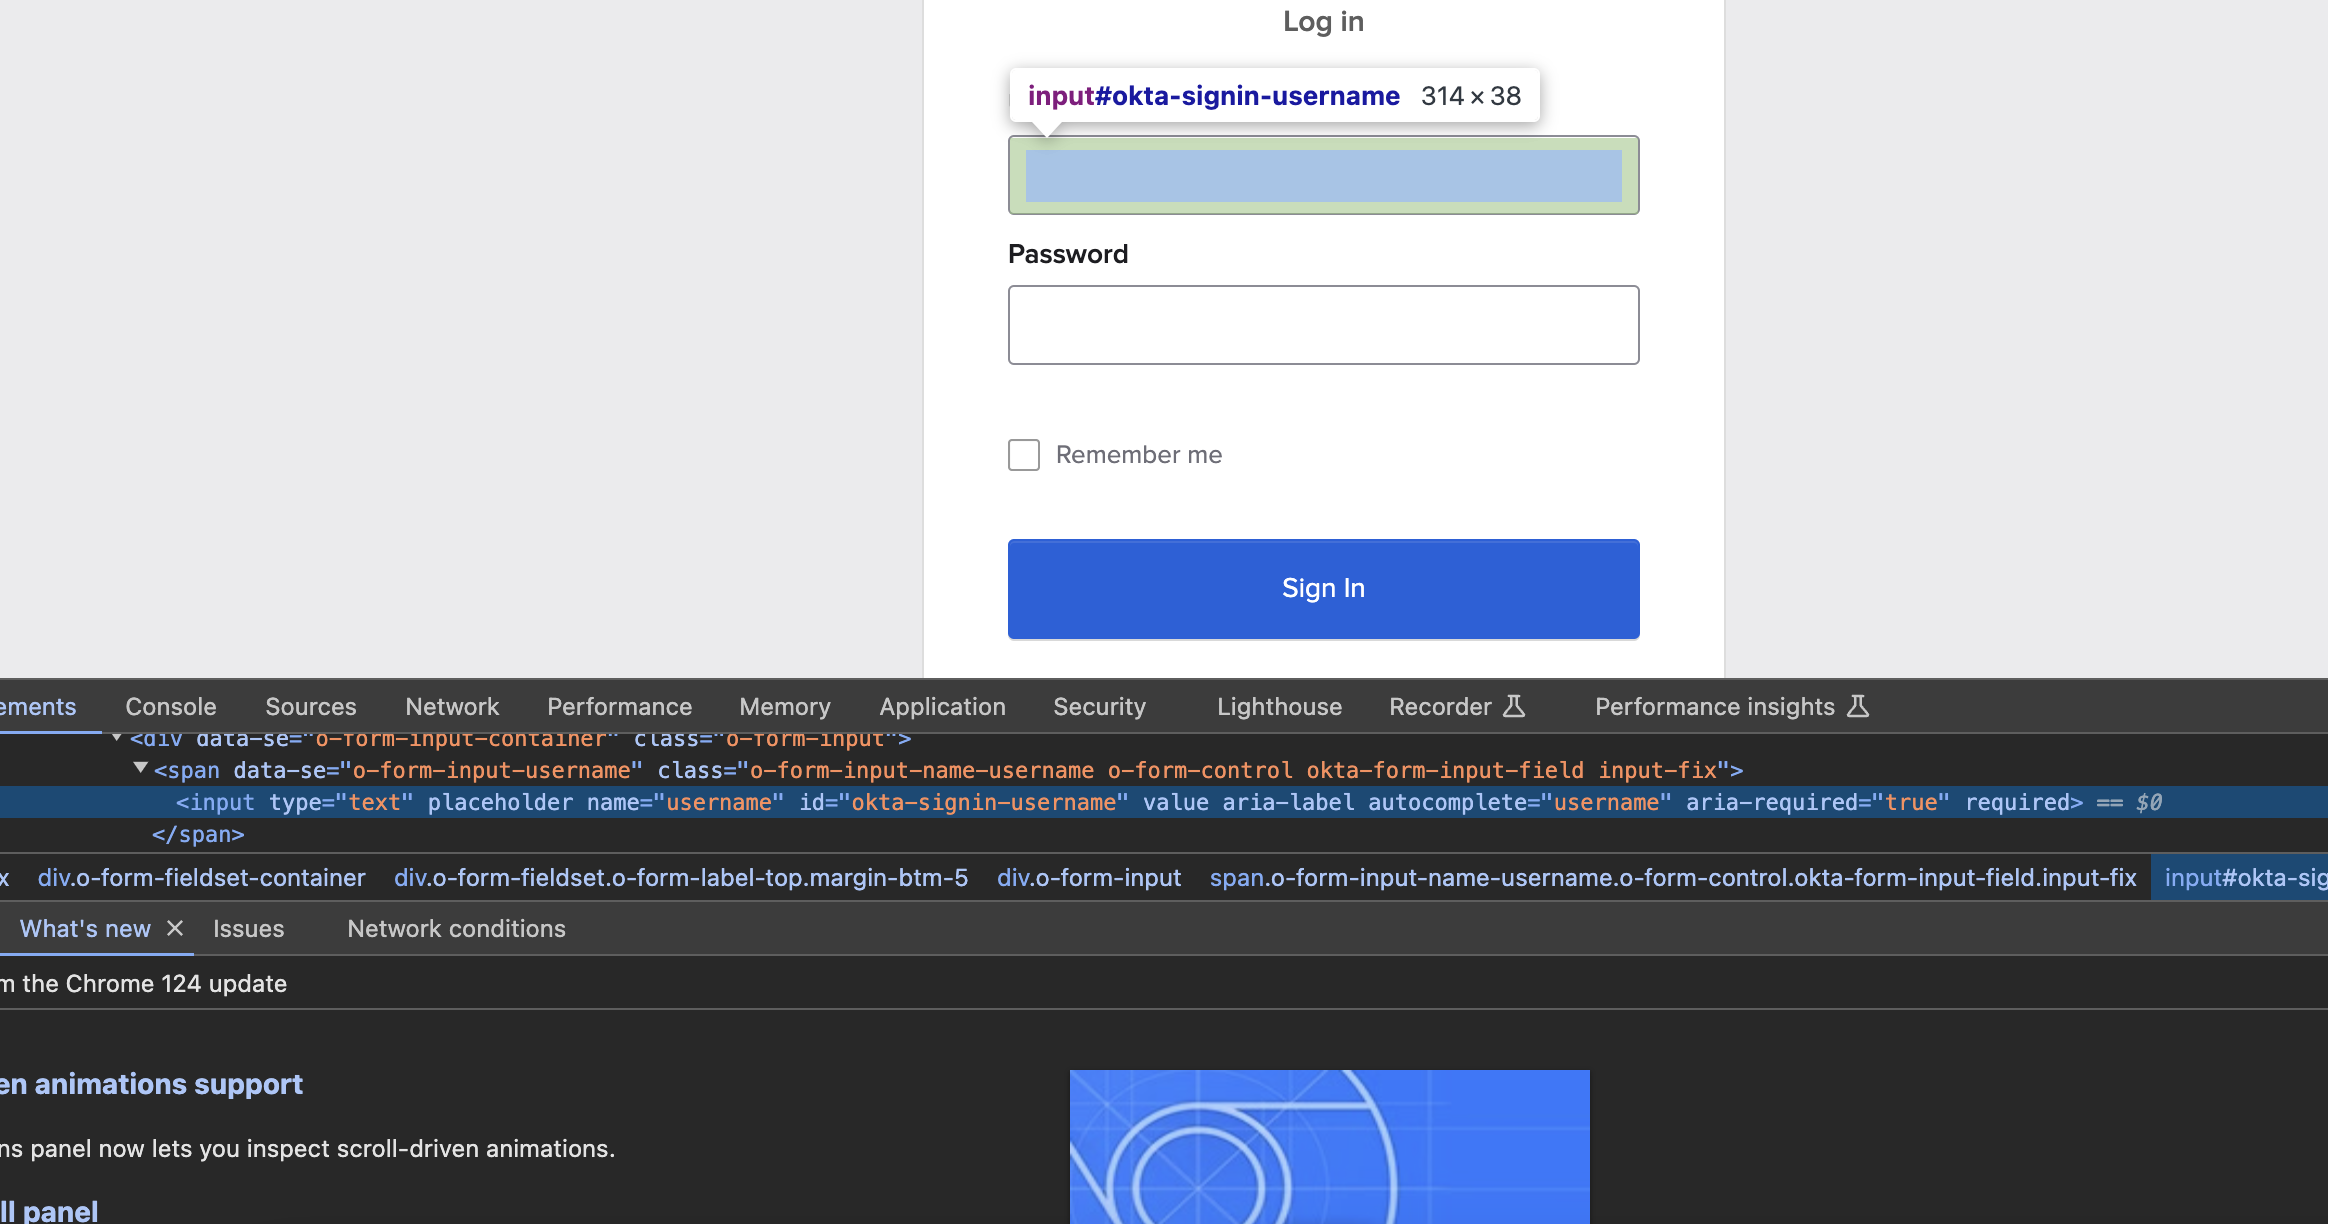Screen dimensions: 2328x1224
Task: Click breadcrumb div.o-form-input
Action: point(1089,878)
